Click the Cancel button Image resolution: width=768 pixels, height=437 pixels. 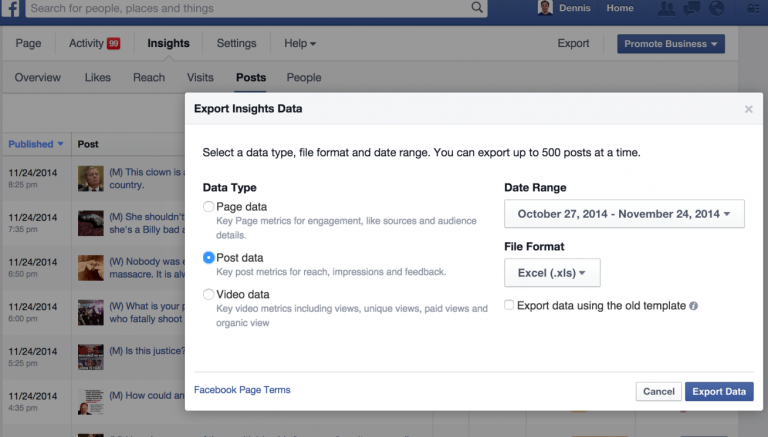(659, 391)
